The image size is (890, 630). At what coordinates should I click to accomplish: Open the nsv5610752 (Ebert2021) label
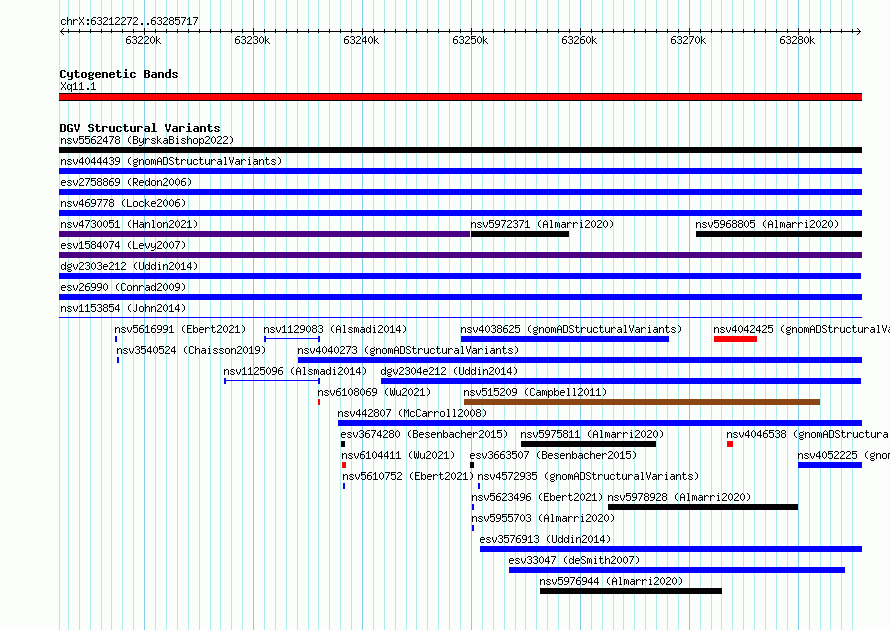[408, 476]
